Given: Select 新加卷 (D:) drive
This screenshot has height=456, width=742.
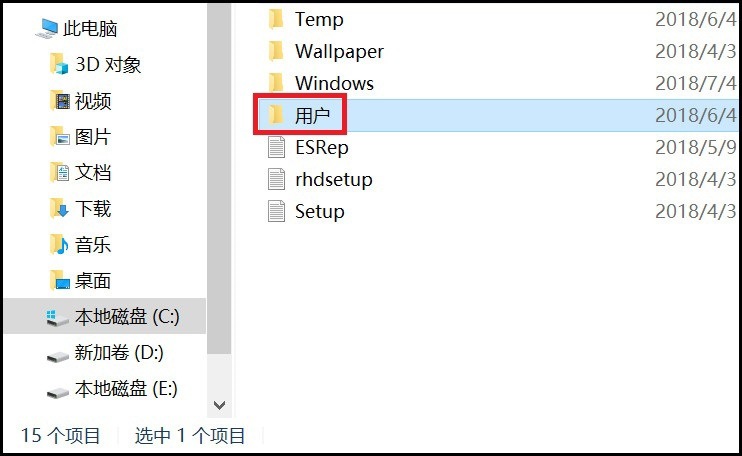Looking at the screenshot, I should (105, 352).
